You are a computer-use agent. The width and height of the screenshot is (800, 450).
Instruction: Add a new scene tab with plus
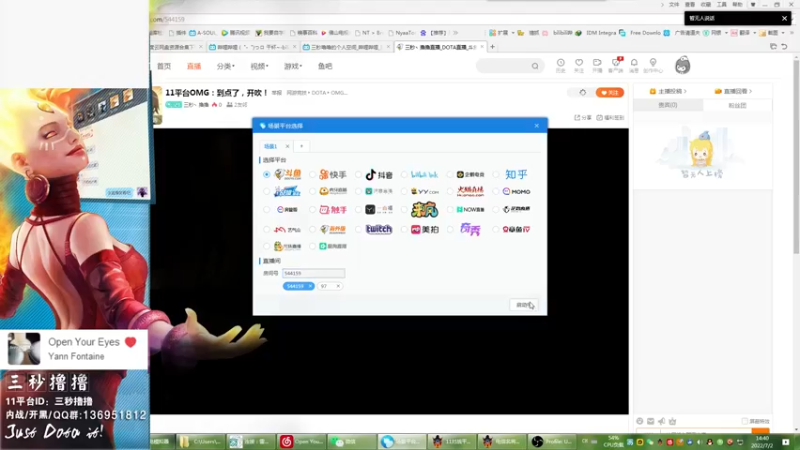tap(302, 146)
